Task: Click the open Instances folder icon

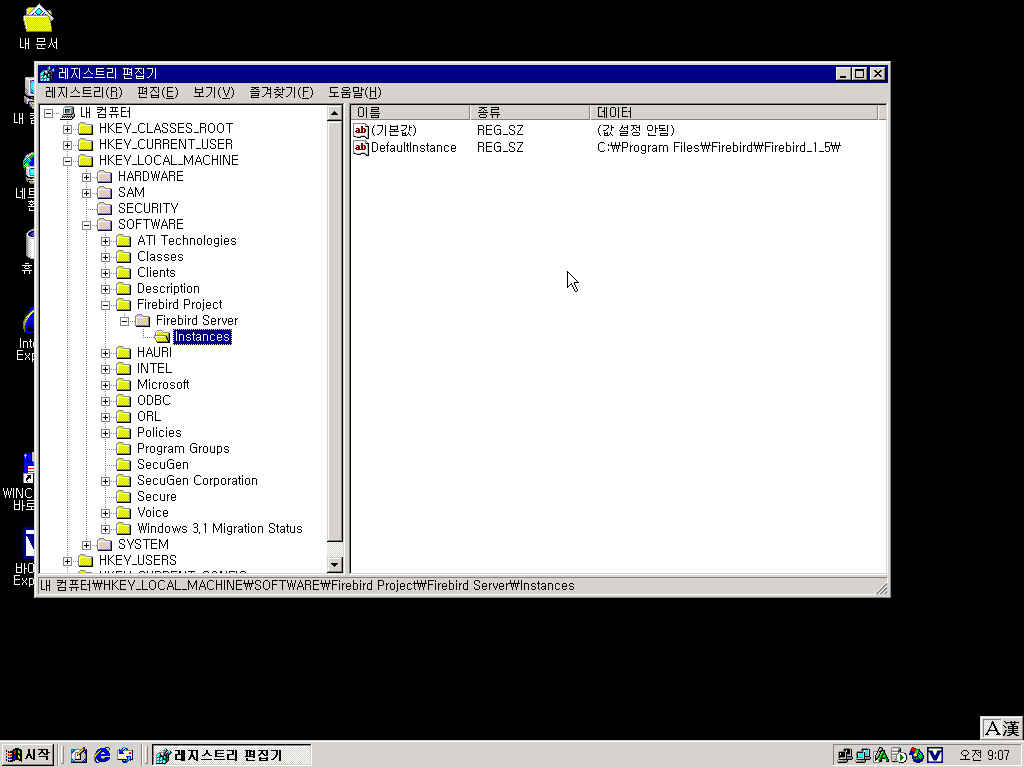Action: [x=163, y=337]
